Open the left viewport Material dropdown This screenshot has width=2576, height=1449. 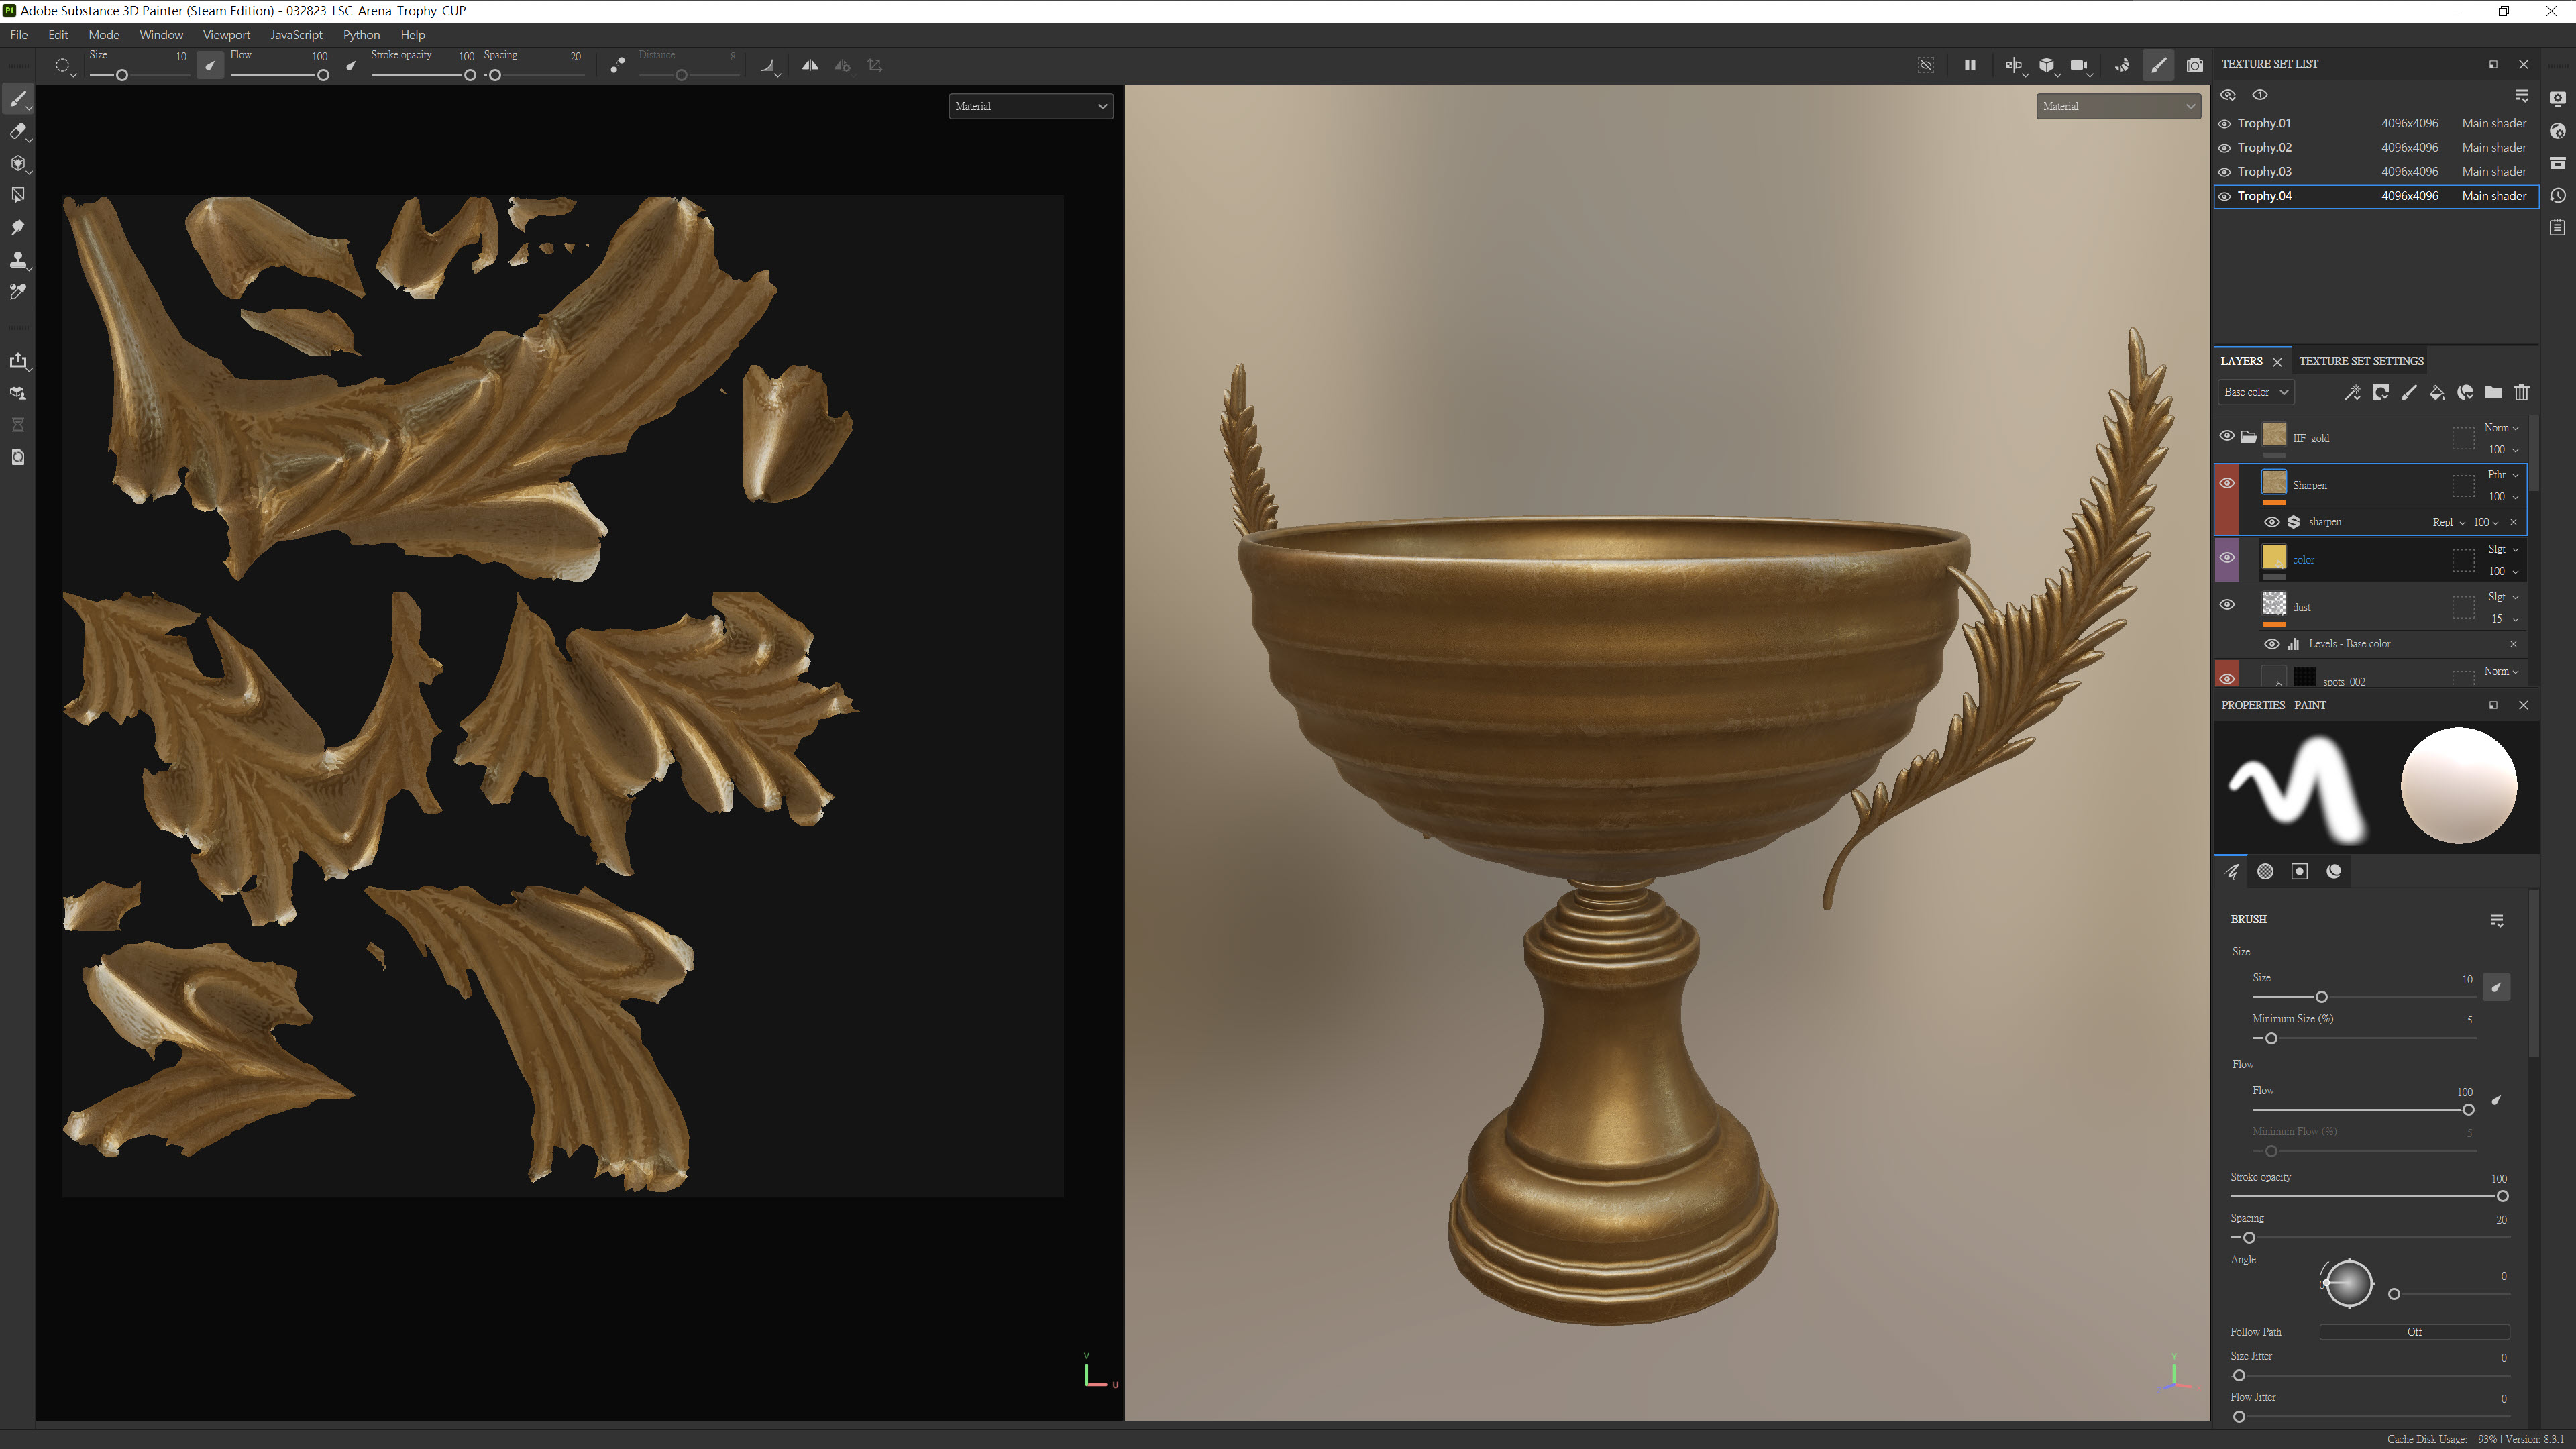[1030, 106]
